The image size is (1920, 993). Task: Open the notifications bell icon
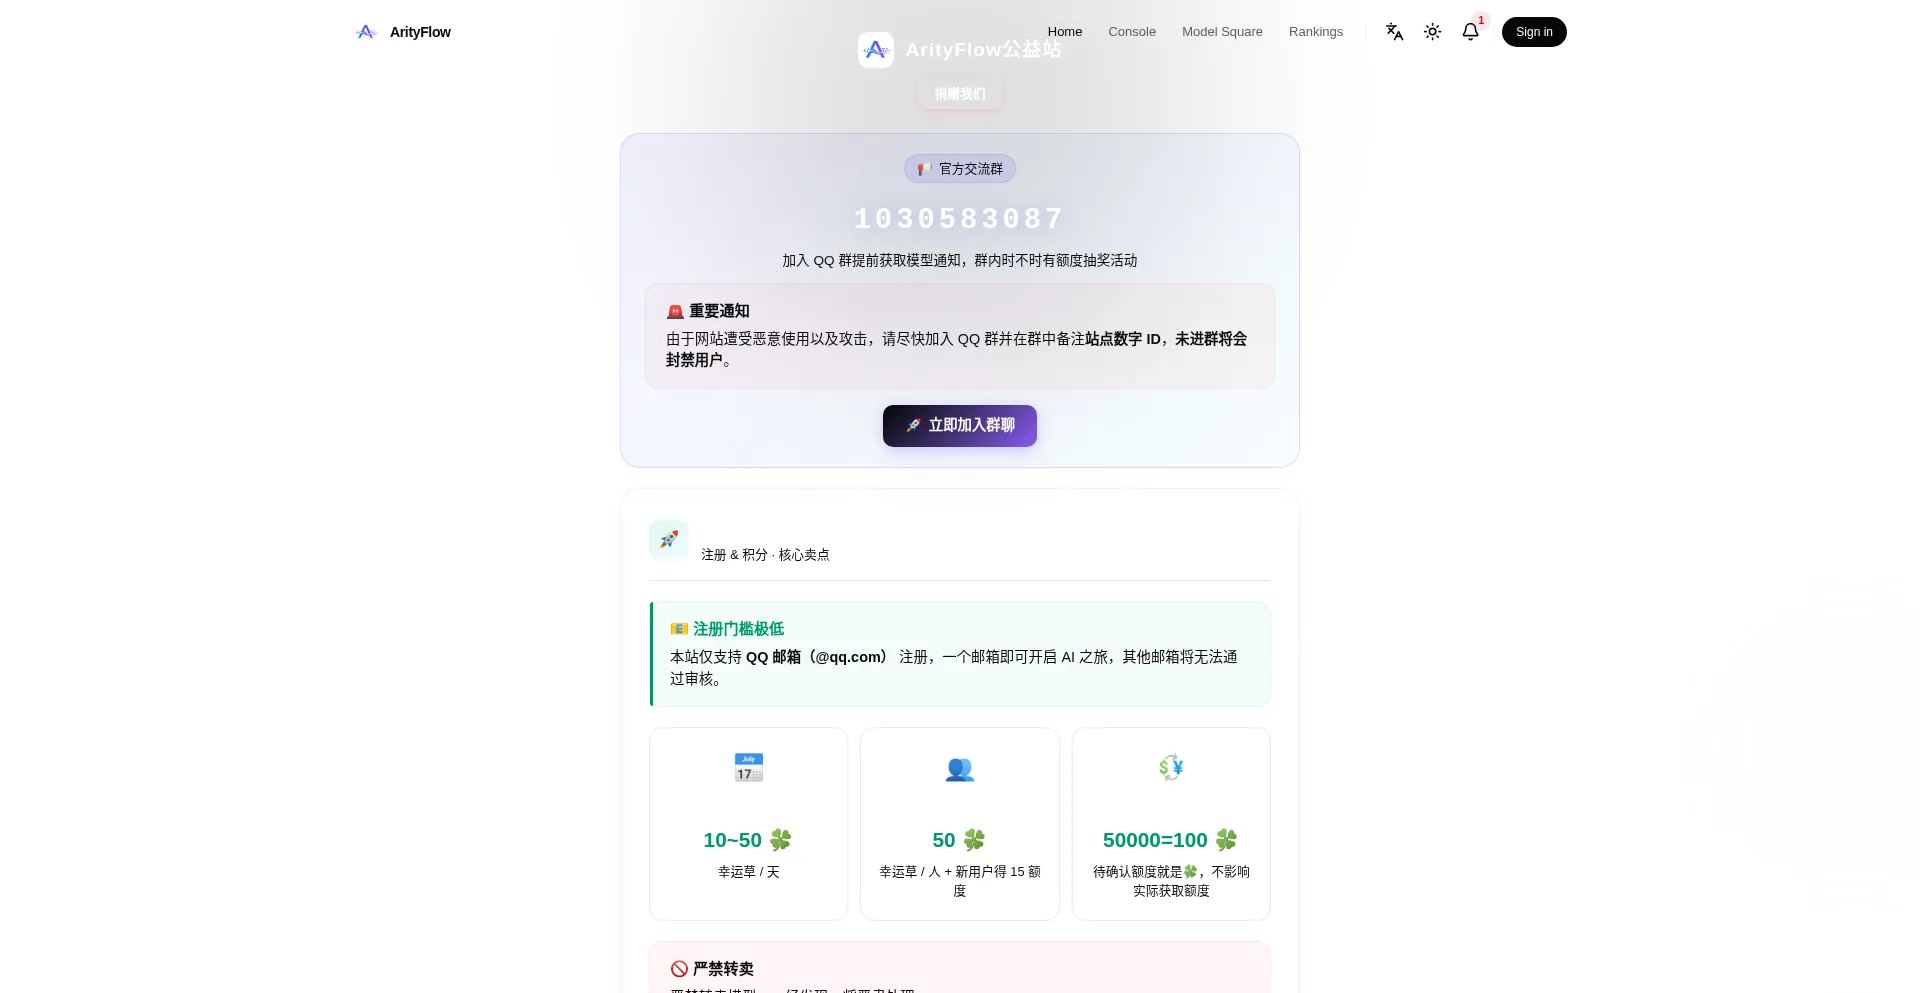pyautogui.click(x=1470, y=32)
